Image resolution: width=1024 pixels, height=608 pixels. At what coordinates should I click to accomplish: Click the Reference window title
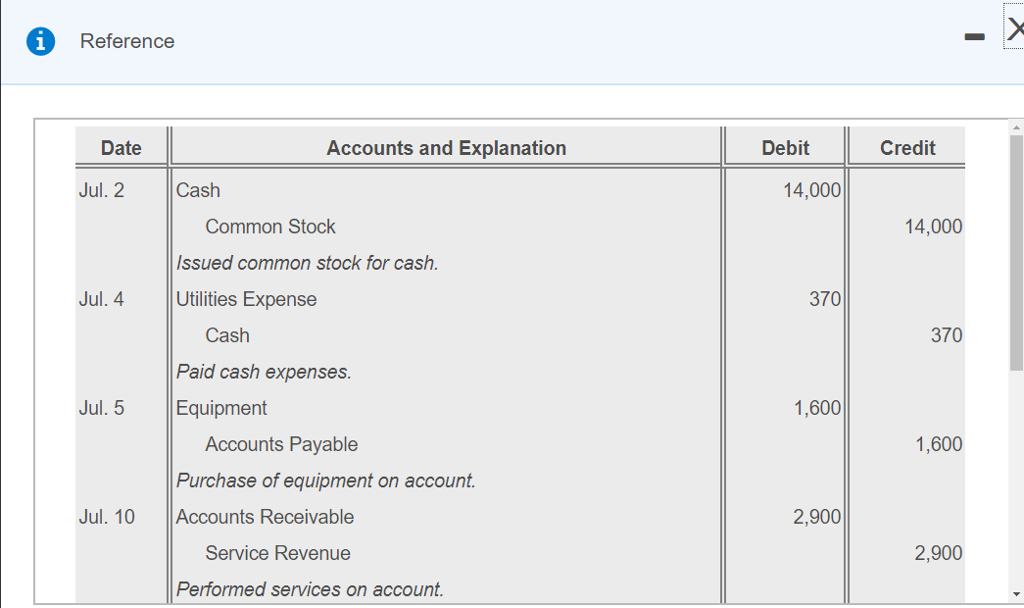pyautogui.click(x=127, y=41)
